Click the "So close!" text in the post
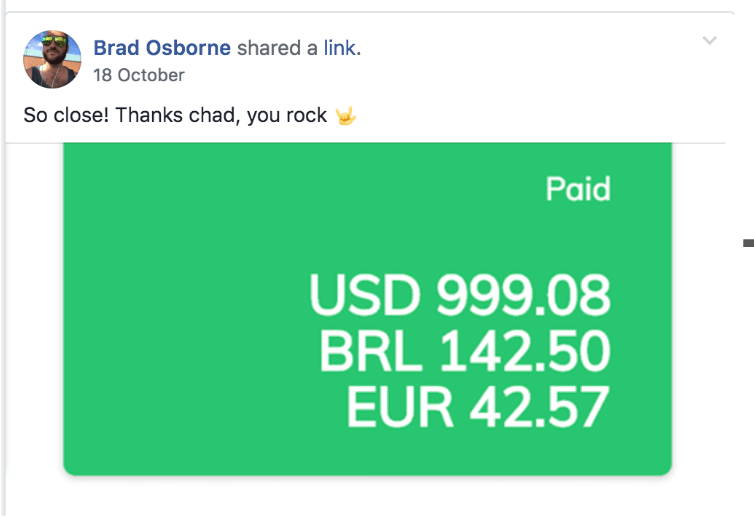 [66, 115]
